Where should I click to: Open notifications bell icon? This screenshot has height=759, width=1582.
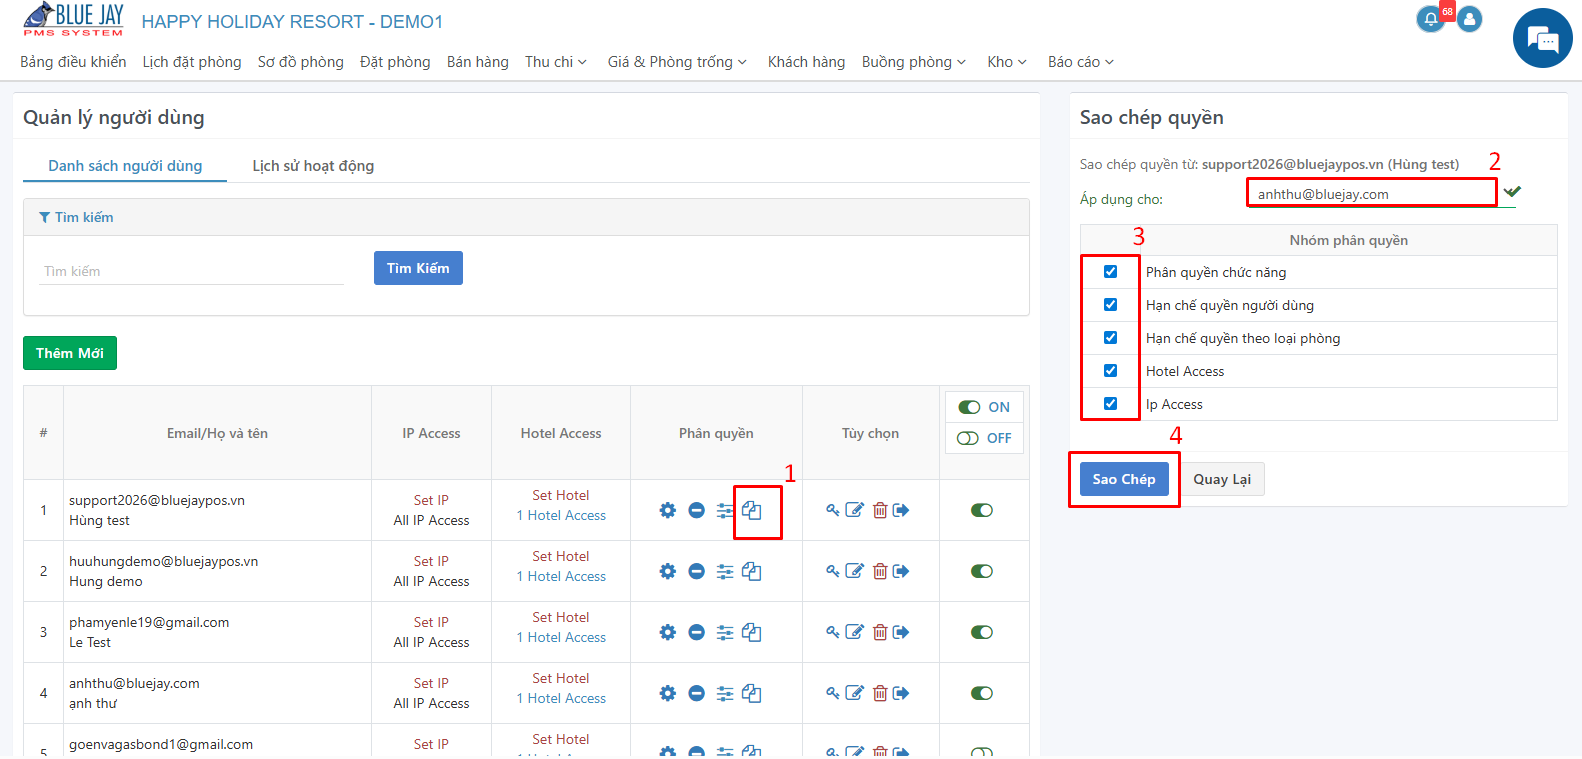(x=1431, y=19)
